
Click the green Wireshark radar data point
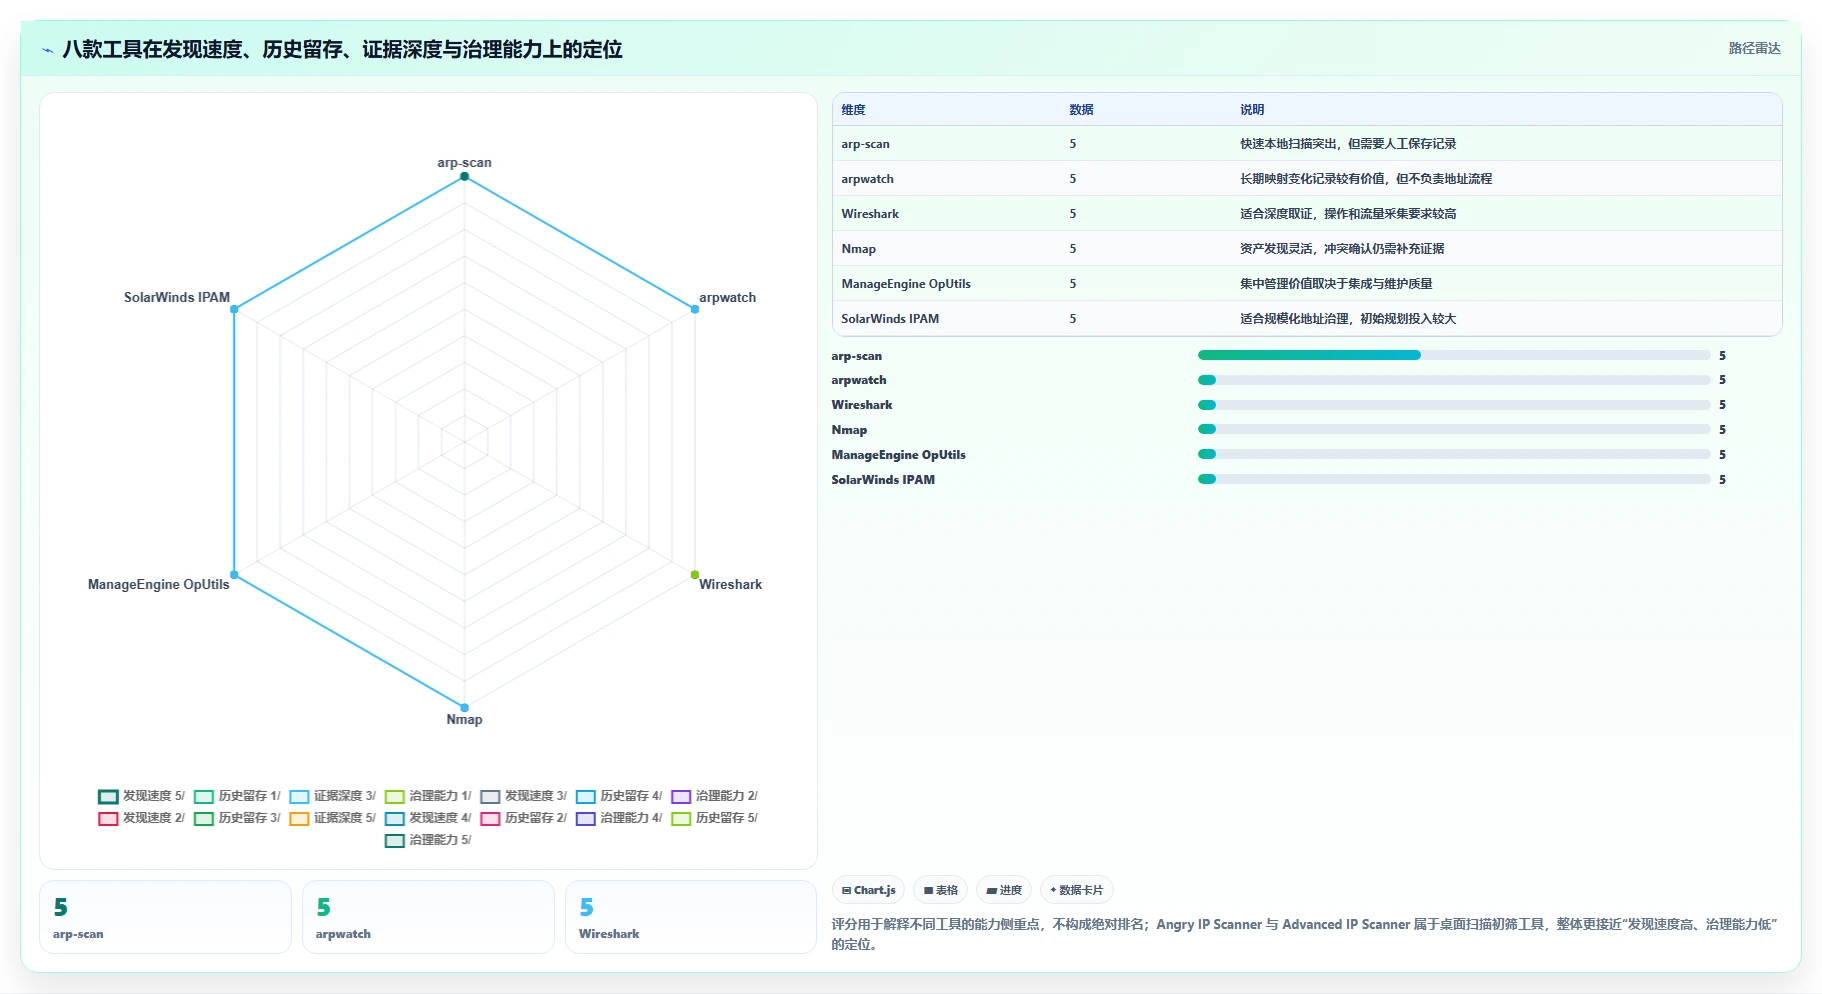point(695,574)
